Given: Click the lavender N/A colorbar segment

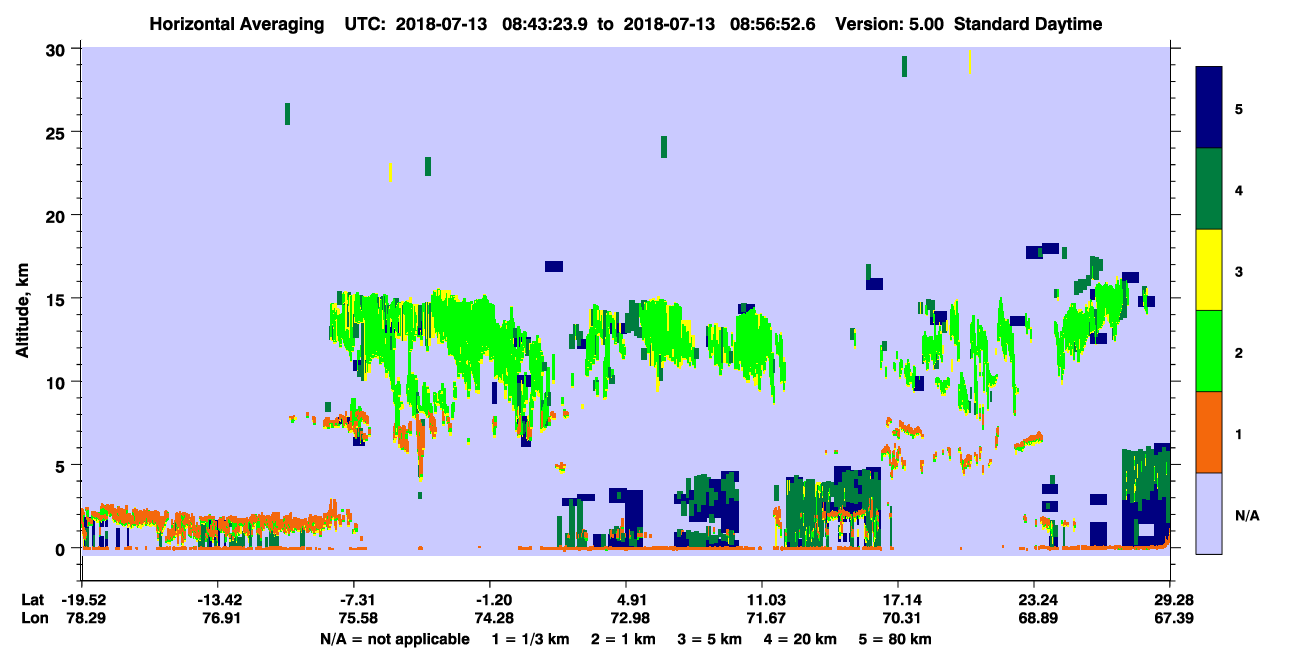Looking at the screenshot, I should pos(1209,513).
